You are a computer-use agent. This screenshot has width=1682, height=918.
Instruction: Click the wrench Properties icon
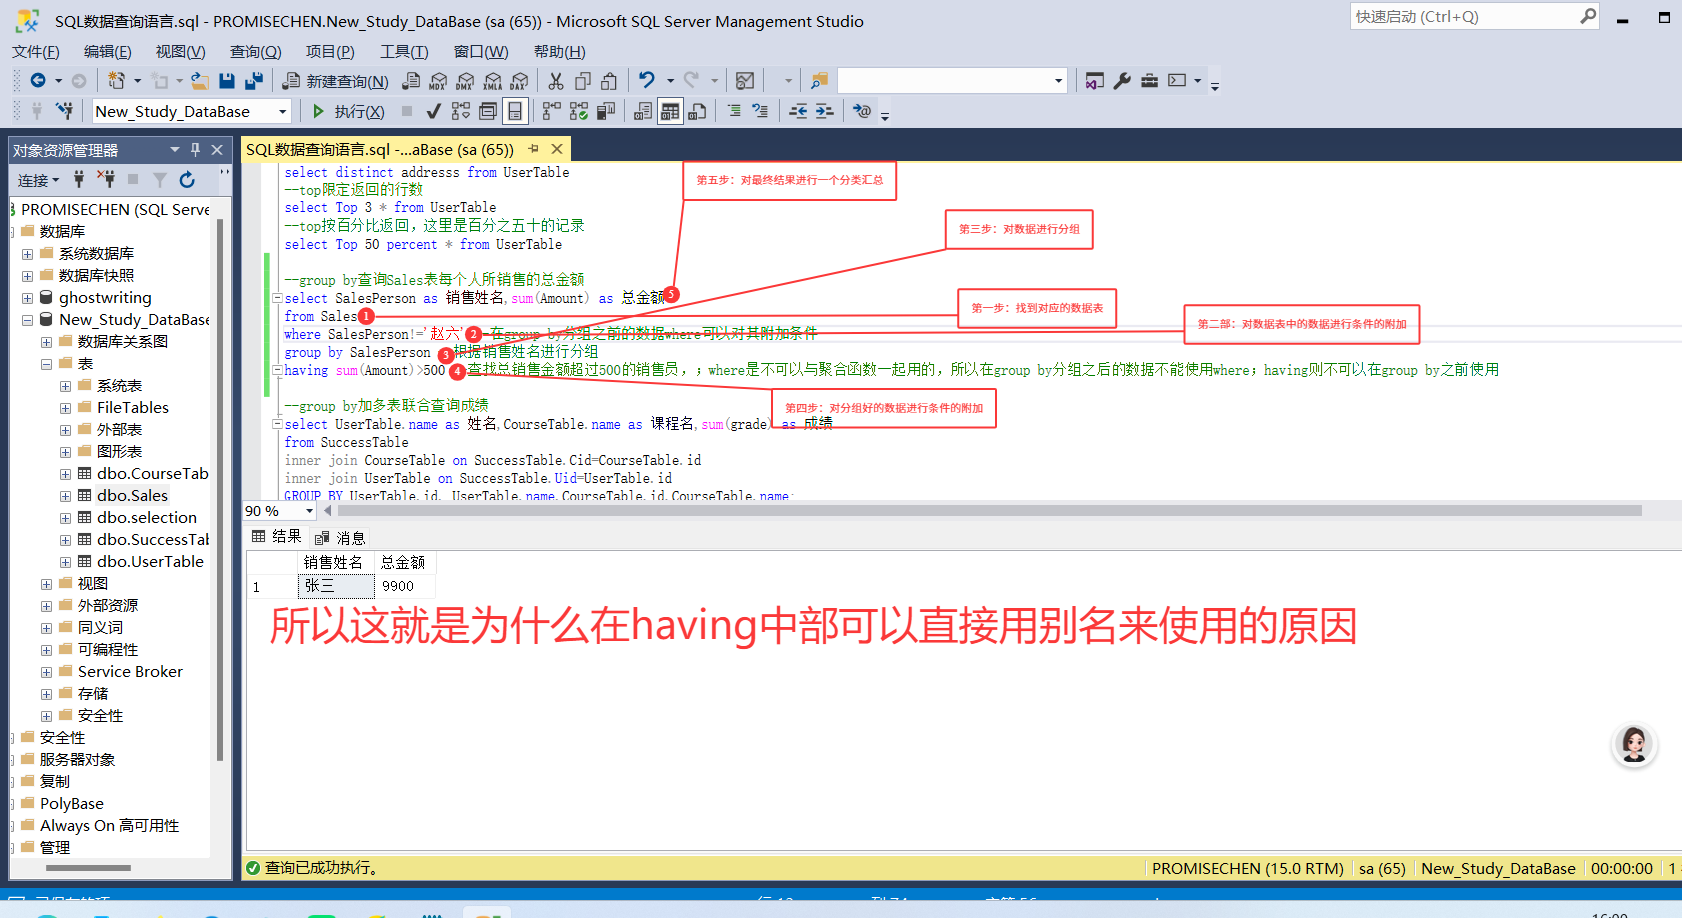click(x=1122, y=81)
